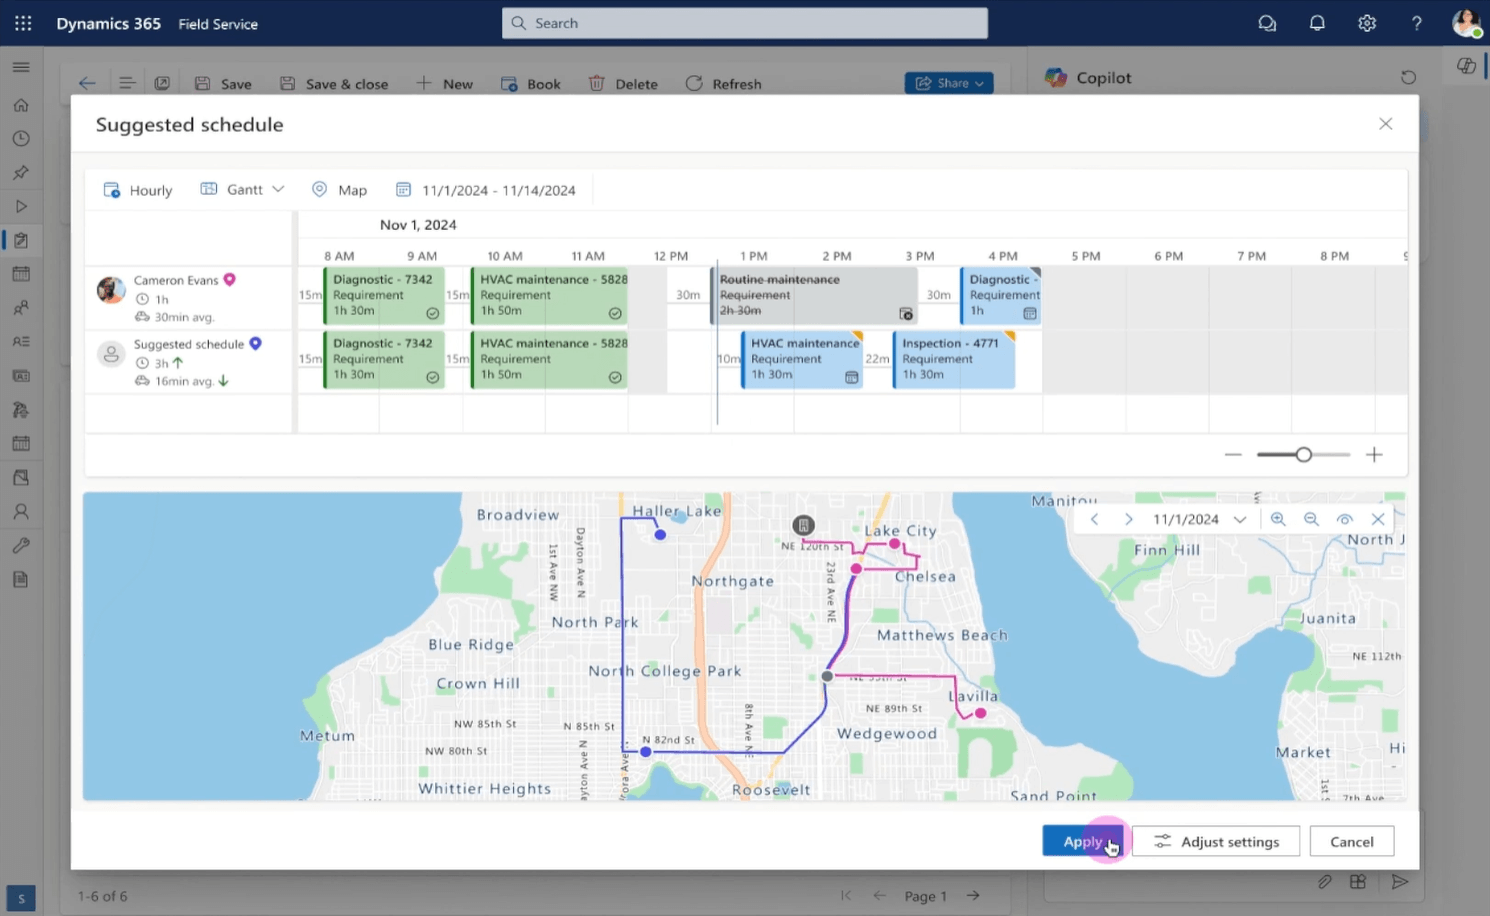Screen dimensions: 1490x916
Task: Click the Gantt zoom in plus button
Action: 1374,455
